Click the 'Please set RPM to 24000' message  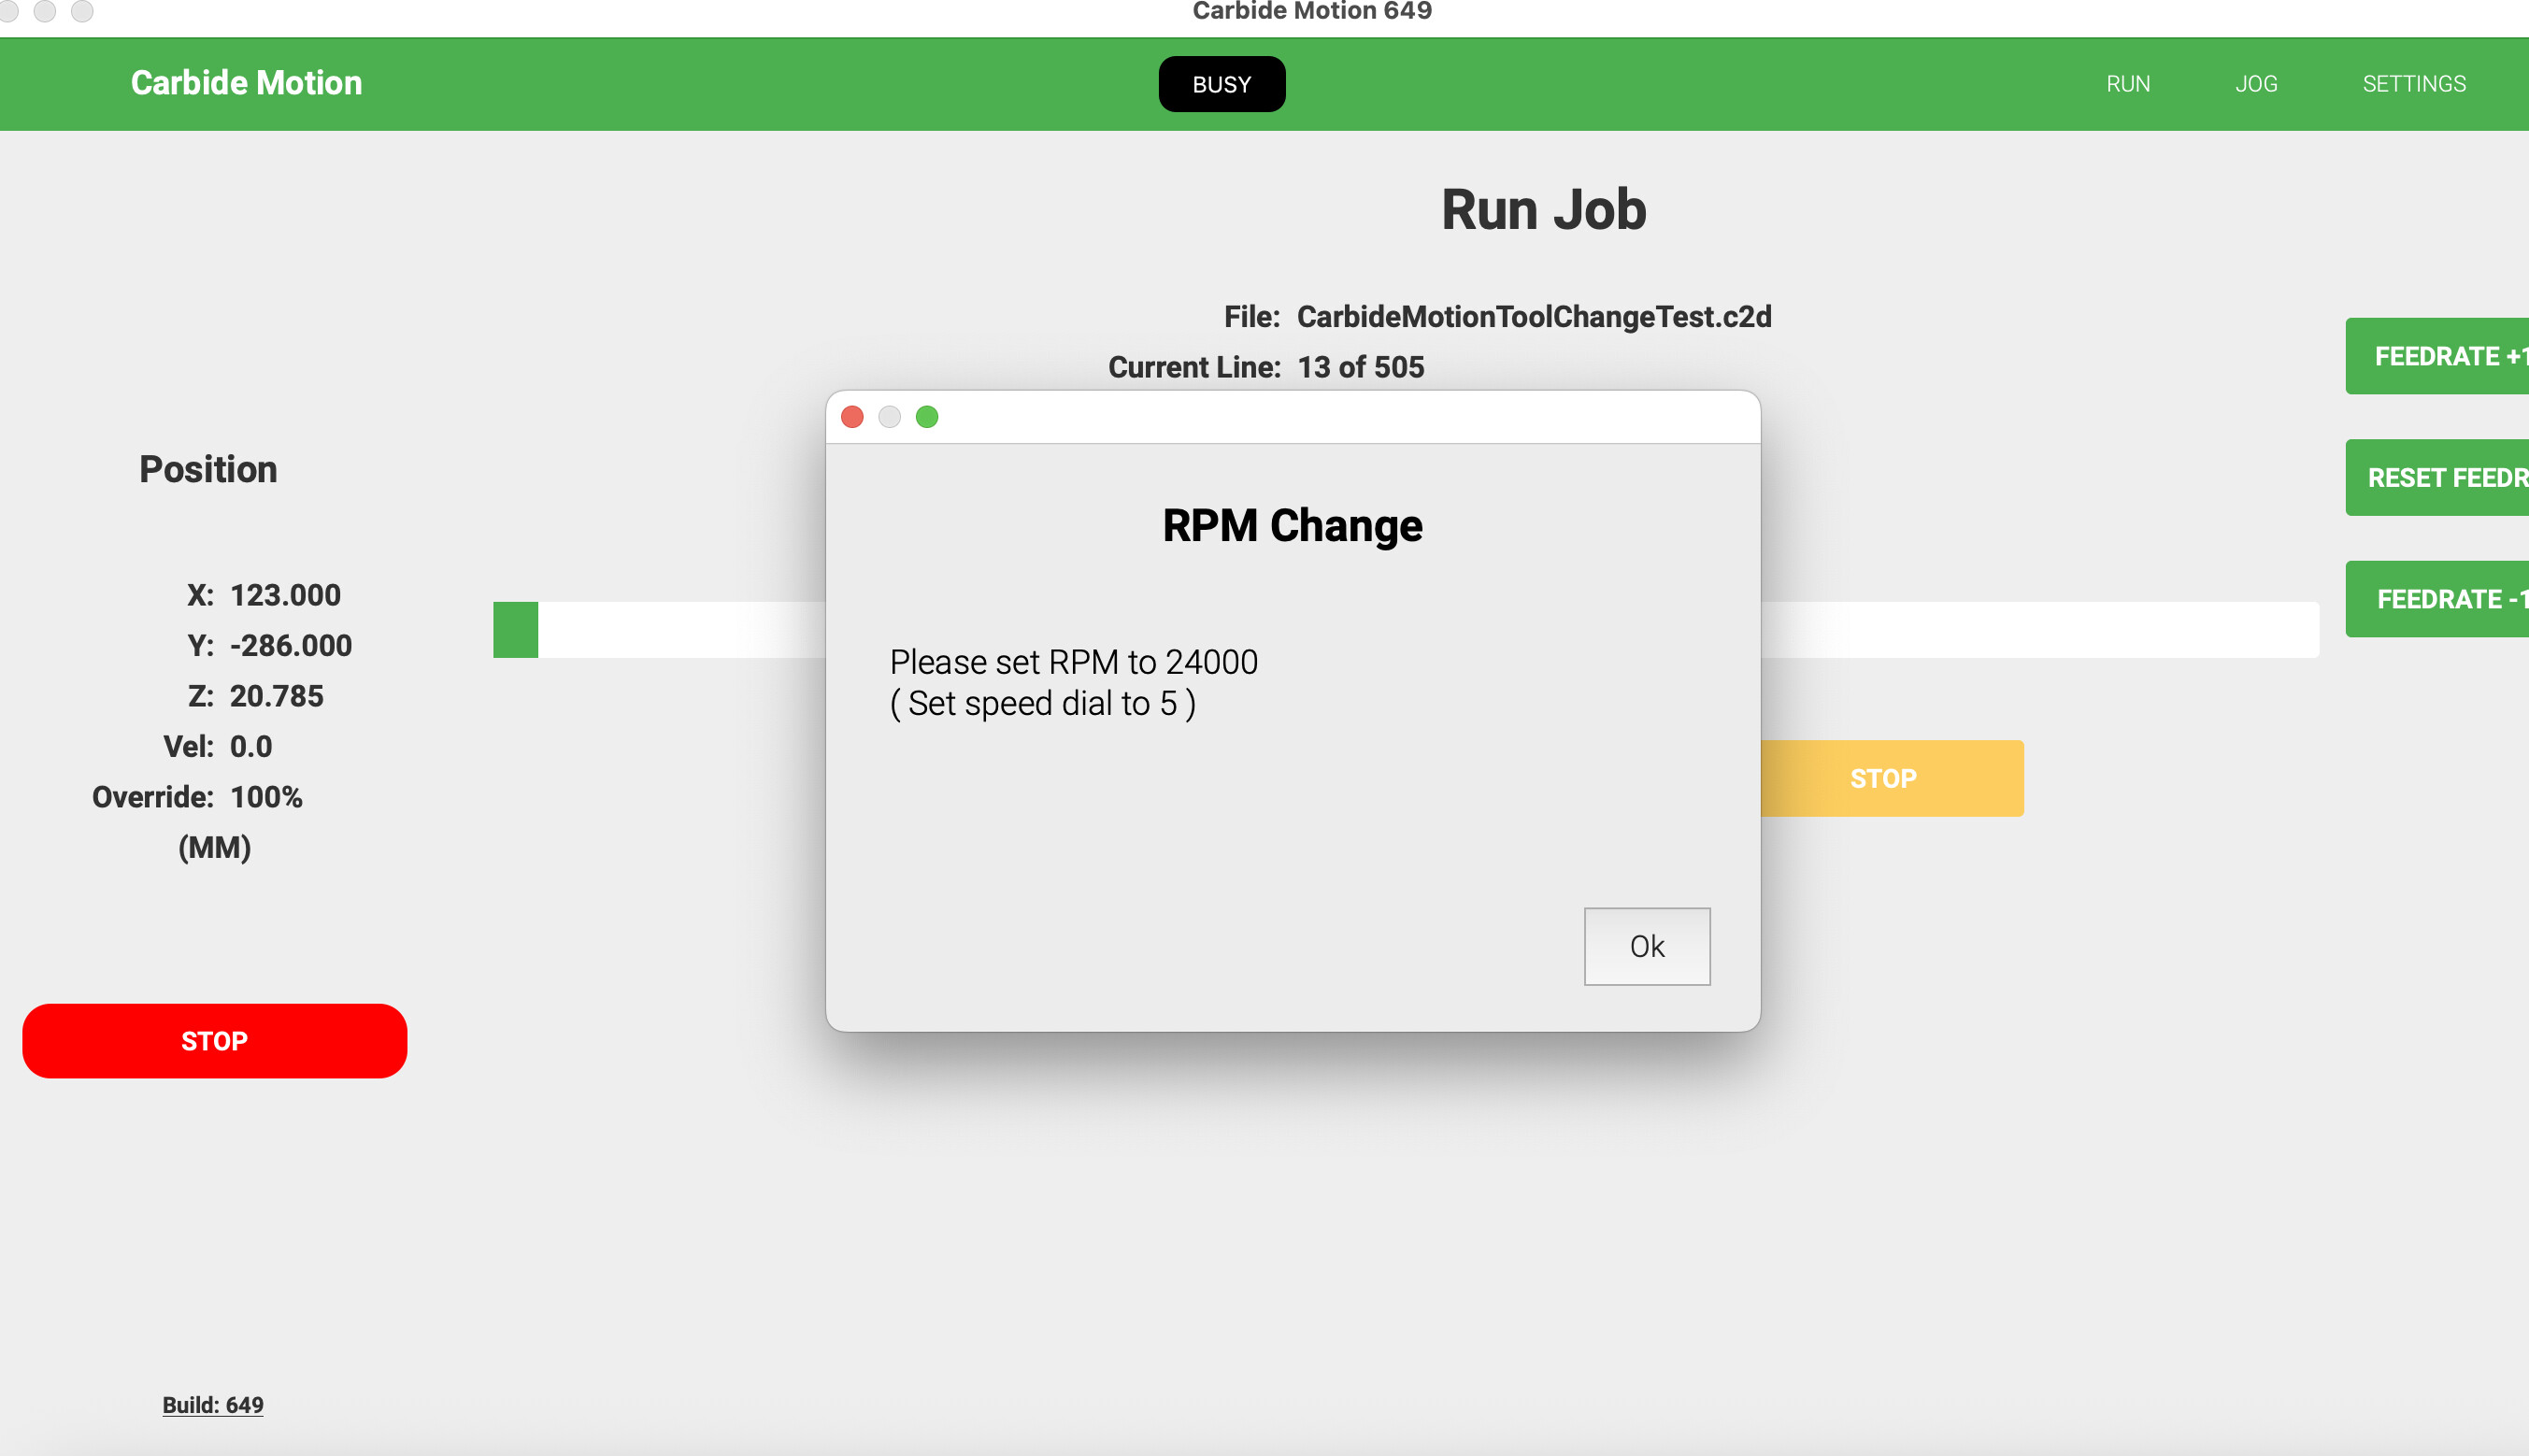[1073, 662]
